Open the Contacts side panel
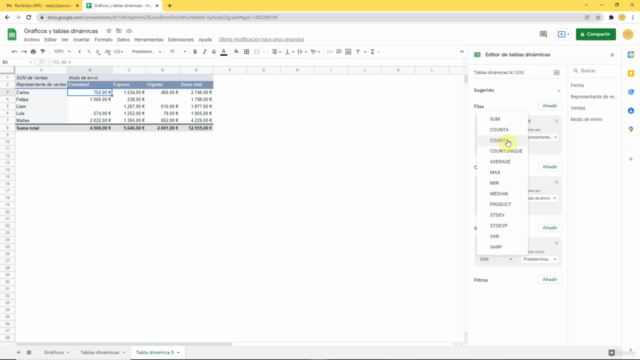640x360 pixels. (631, 111)
